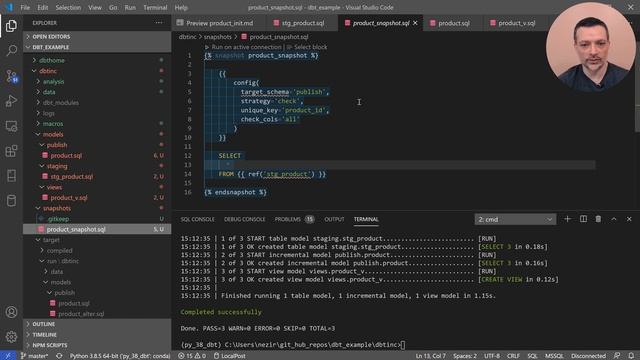The height and width of the screenshot is (360, 640).
Task: Click CRLF line ending in status bar
Action: tap(513, 356)
